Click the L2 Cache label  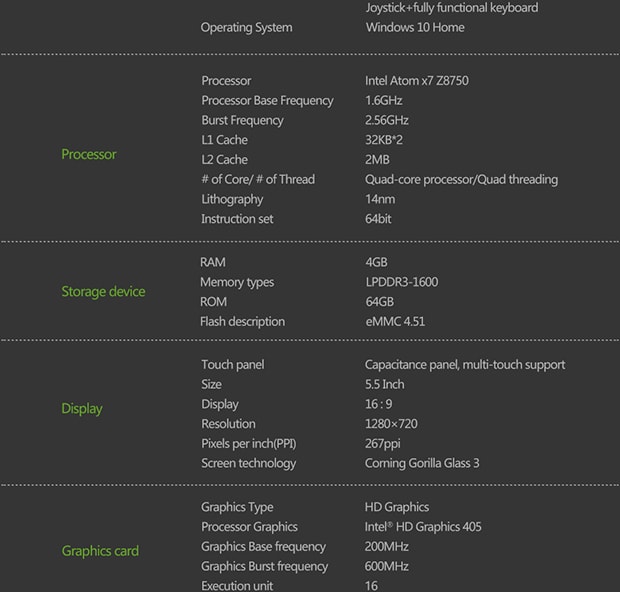click(x=224, y=160)
